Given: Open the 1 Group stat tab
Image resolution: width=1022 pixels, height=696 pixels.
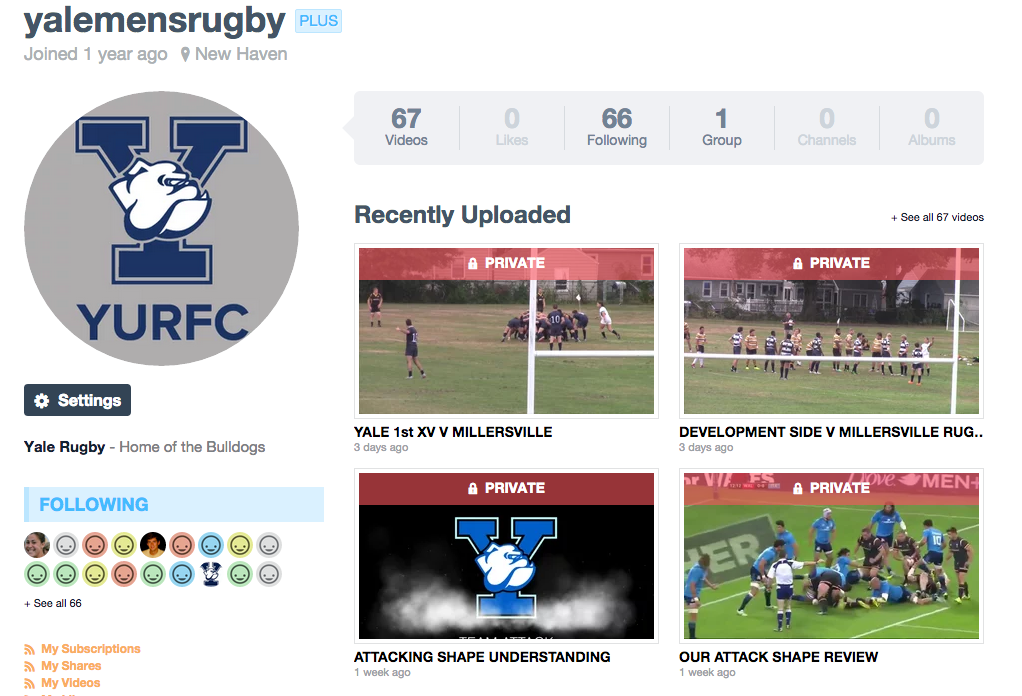Looking at the screenshot, I should (x=722, y=128).
